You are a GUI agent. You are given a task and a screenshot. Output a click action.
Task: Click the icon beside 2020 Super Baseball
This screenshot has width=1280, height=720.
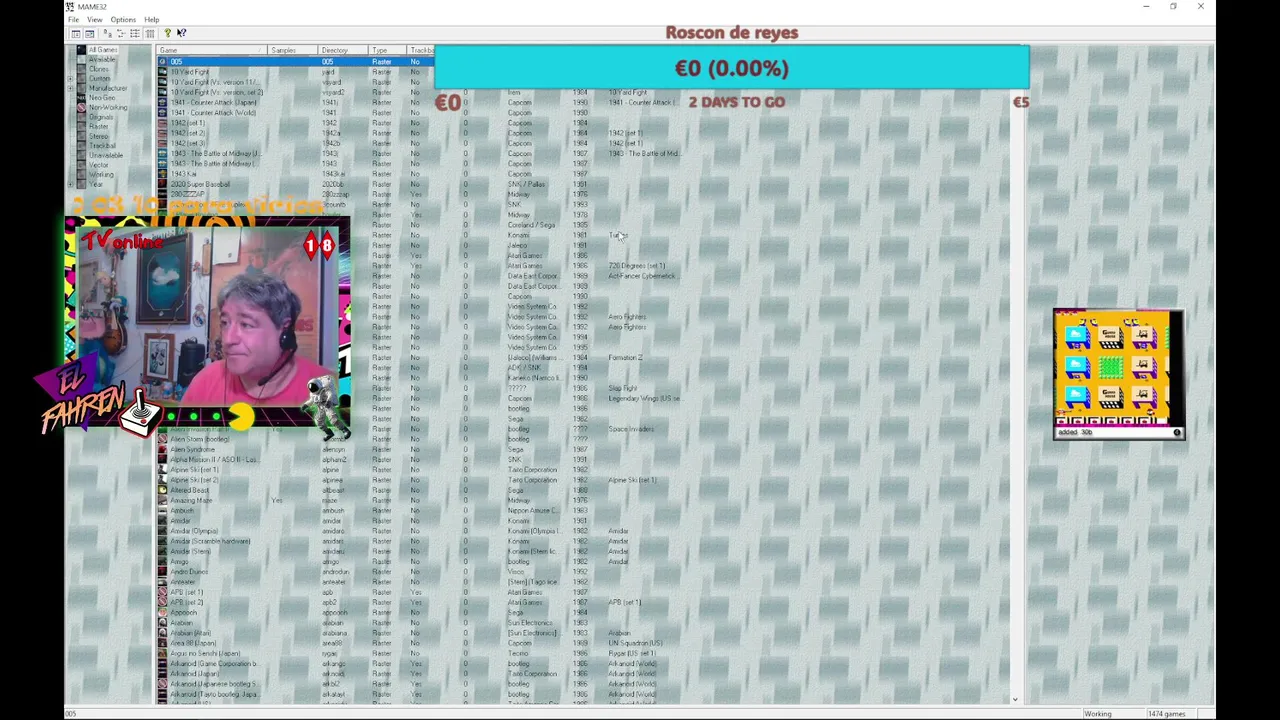pyautogui.click(x=162, y=184)
